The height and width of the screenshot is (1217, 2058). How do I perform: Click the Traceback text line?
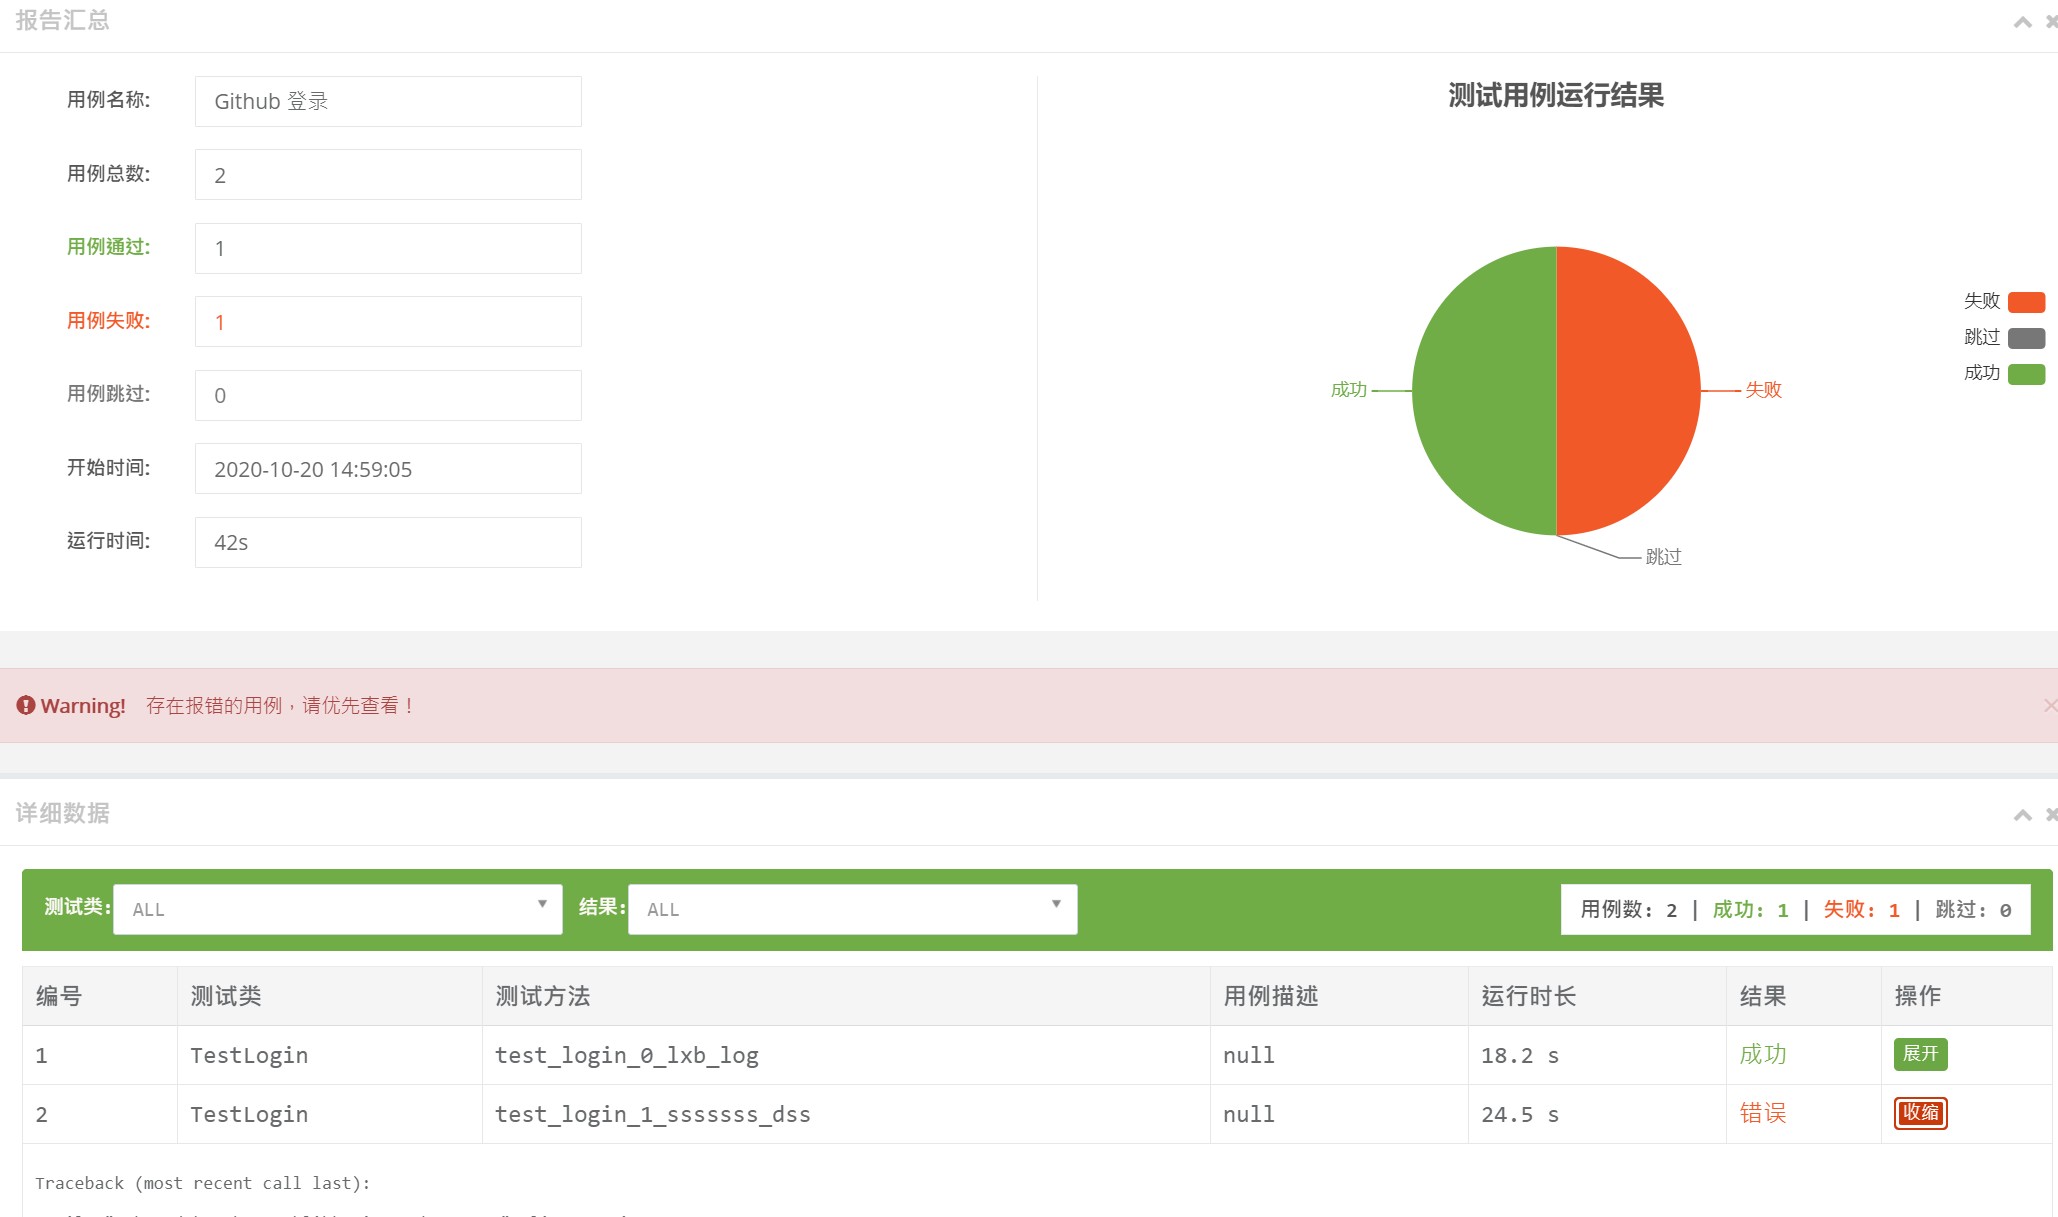pos(203,1183)
